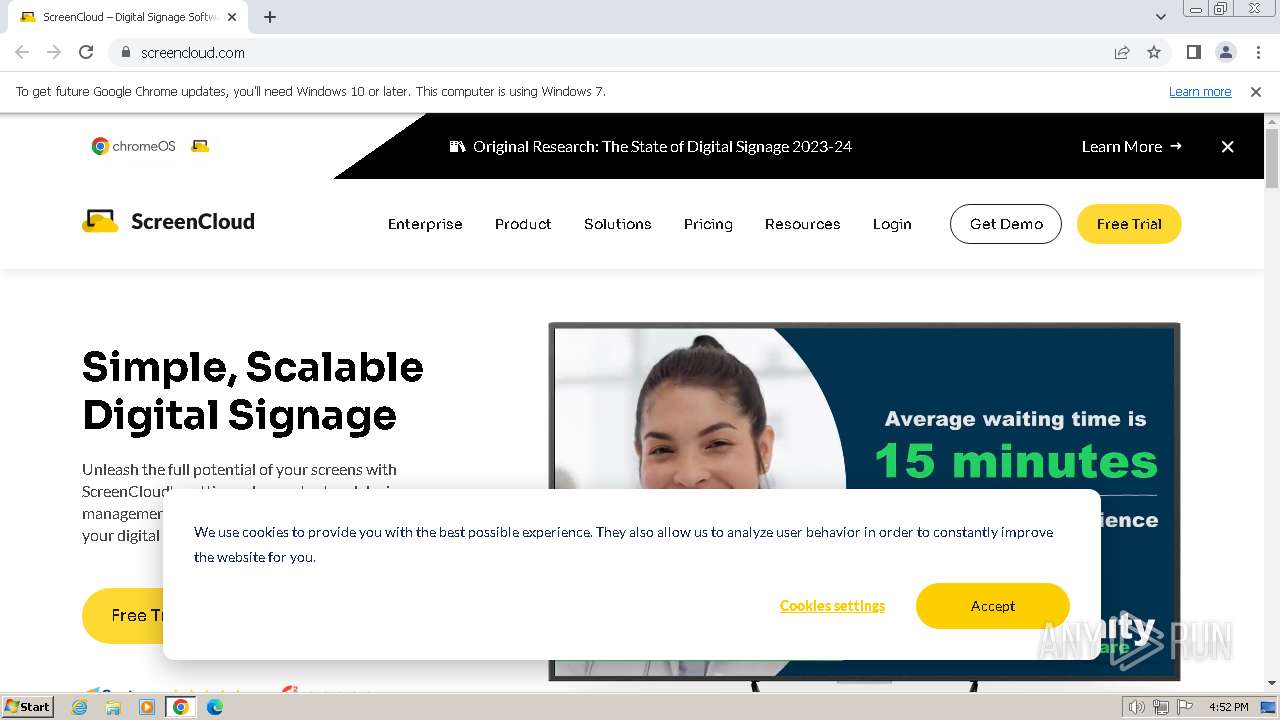Close the ScreenCloud tab

[x=232, y=17]
